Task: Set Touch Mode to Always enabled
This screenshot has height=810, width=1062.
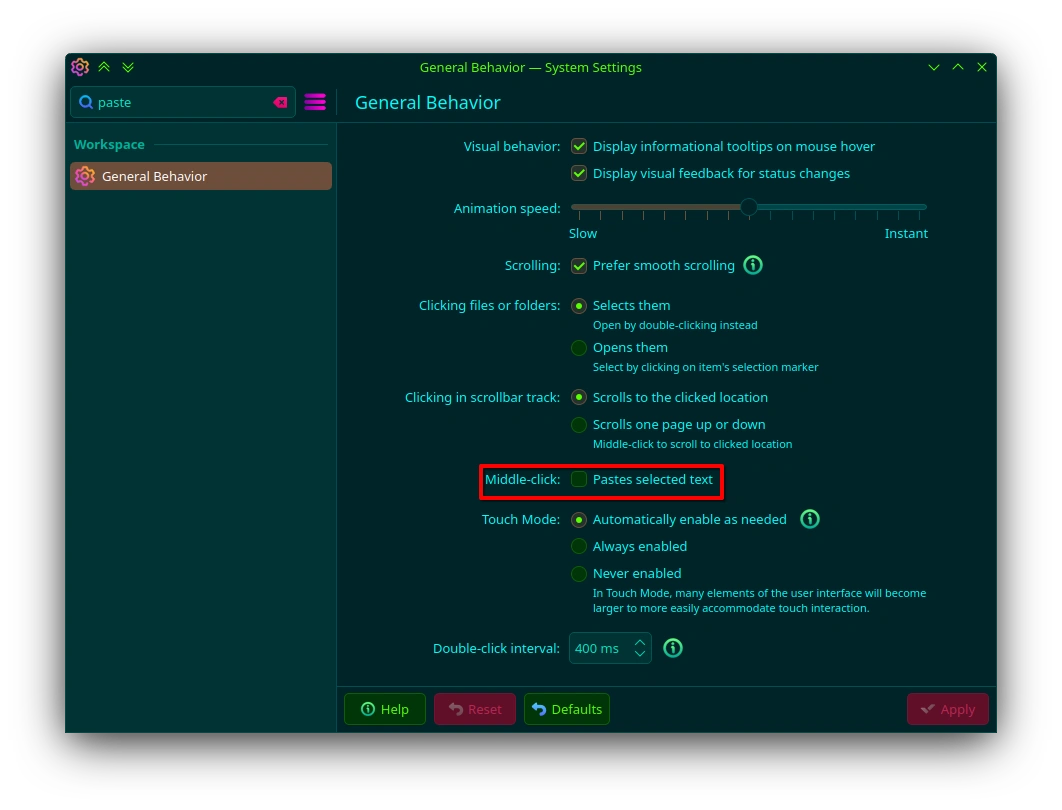Action: [579, 547]
